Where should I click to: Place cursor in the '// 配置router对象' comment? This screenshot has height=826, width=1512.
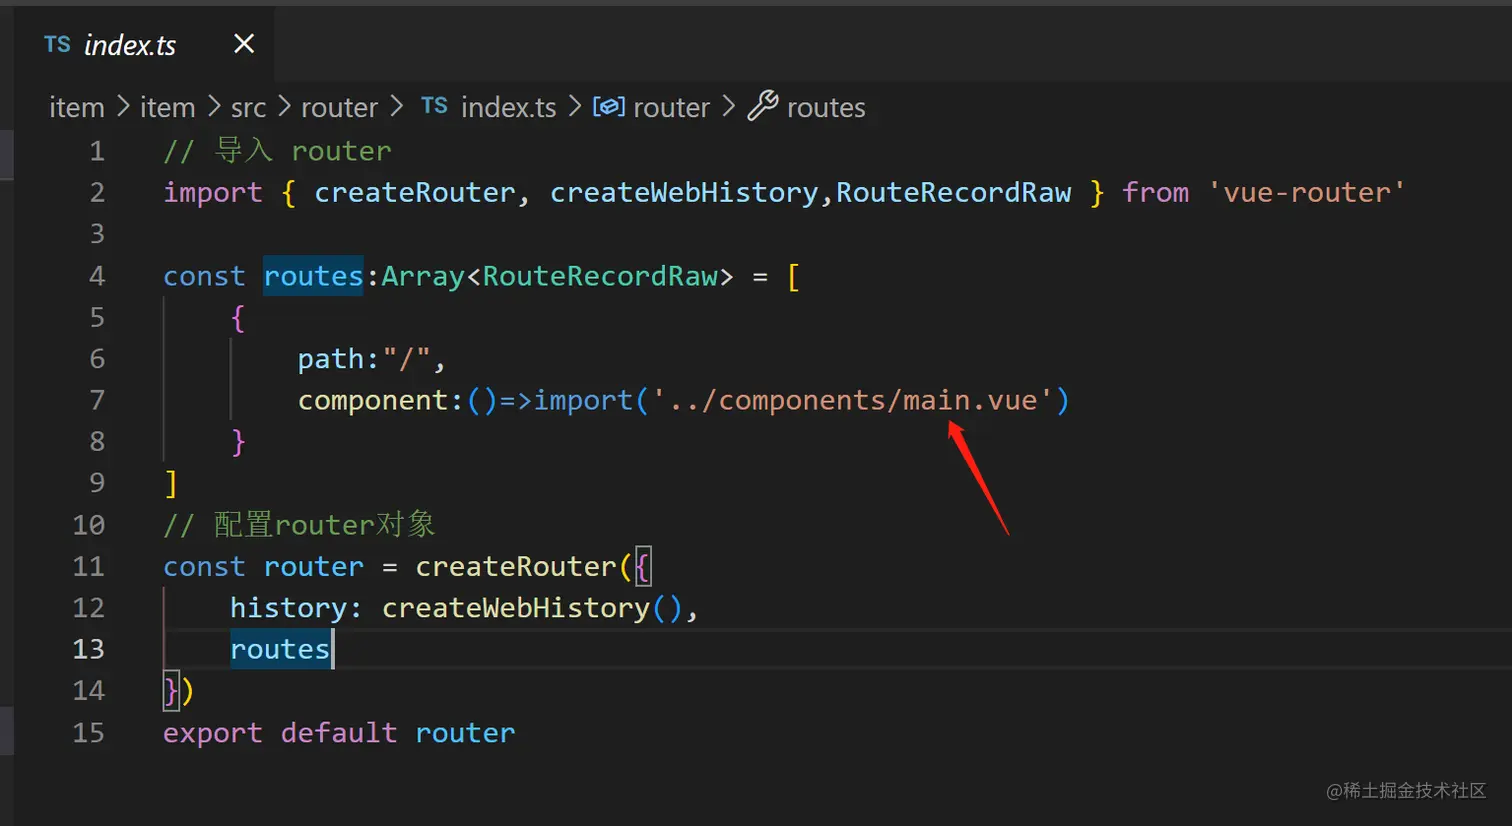tap(299, 525)
